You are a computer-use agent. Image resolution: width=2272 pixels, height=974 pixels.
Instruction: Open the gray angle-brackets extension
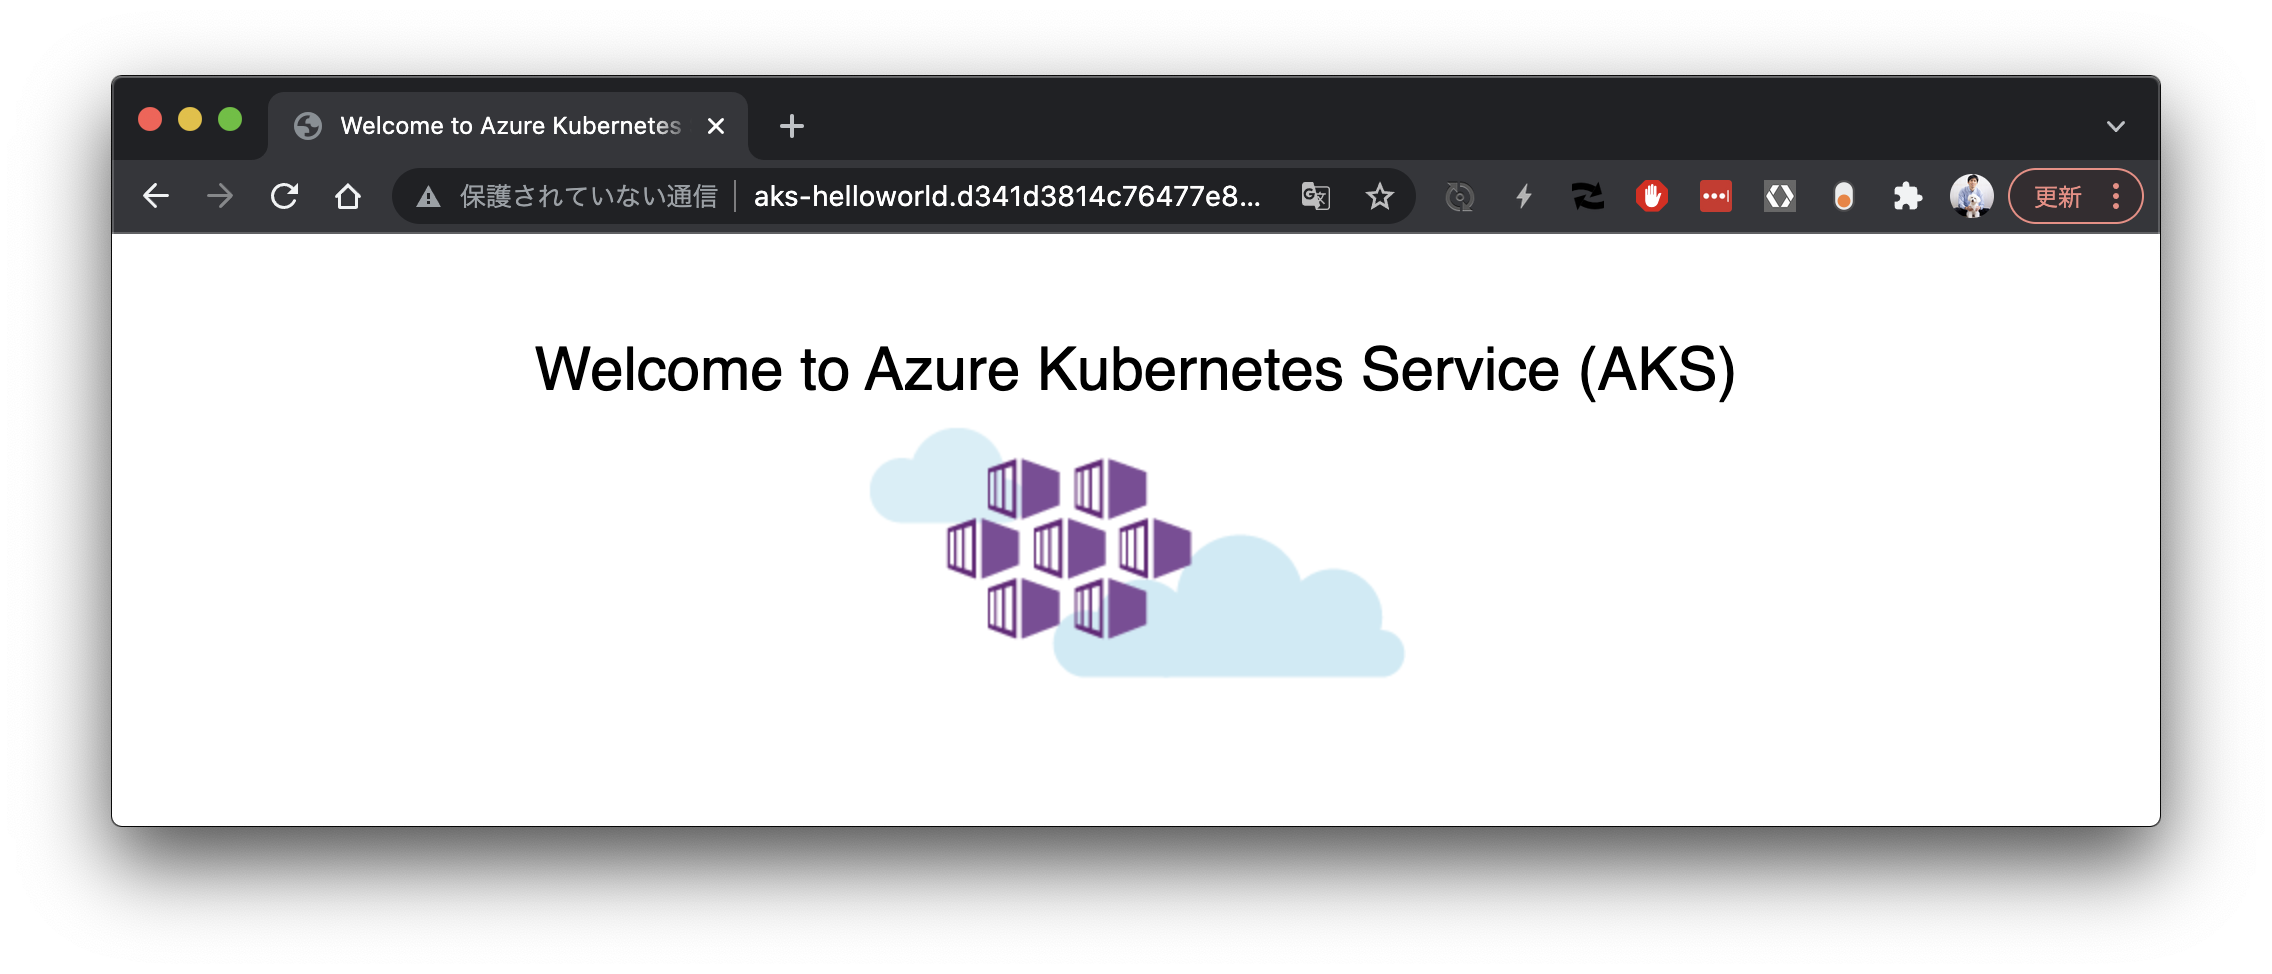1780,196
